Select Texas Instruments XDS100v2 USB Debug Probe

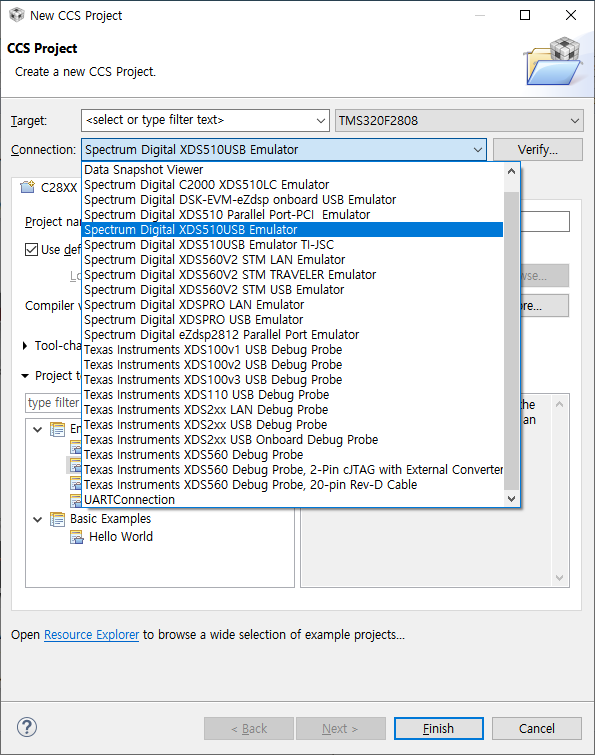[x=293, y=364]
